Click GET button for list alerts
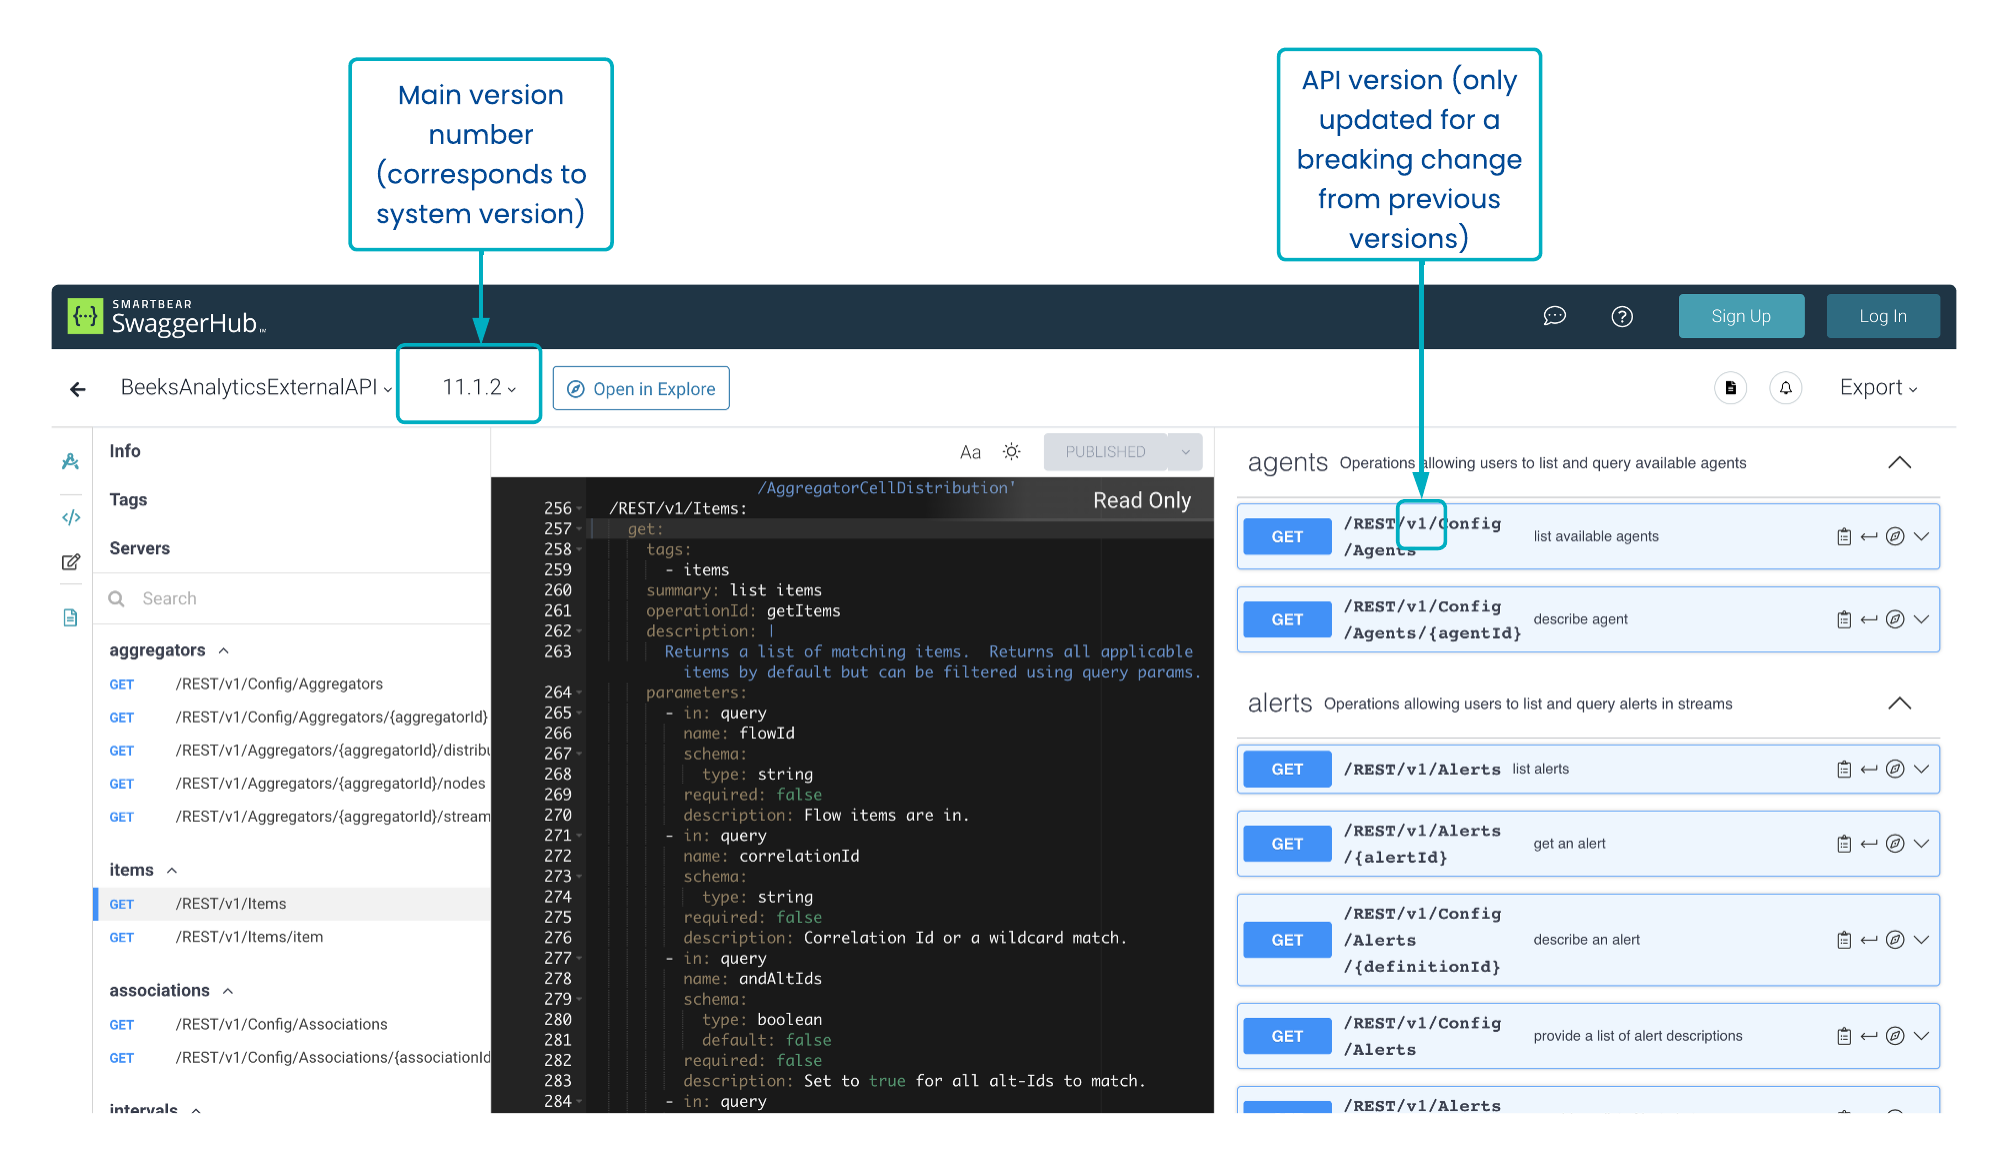Viewport: 2000px width, 1160px height. (1287, 769)
